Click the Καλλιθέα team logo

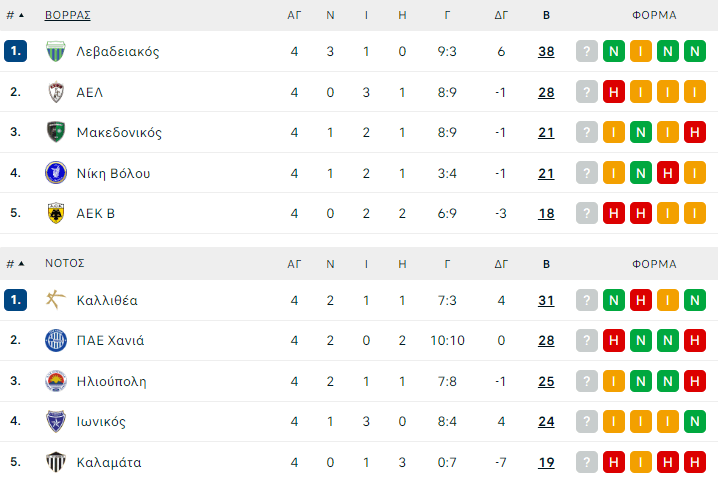[x=56, y=299]
